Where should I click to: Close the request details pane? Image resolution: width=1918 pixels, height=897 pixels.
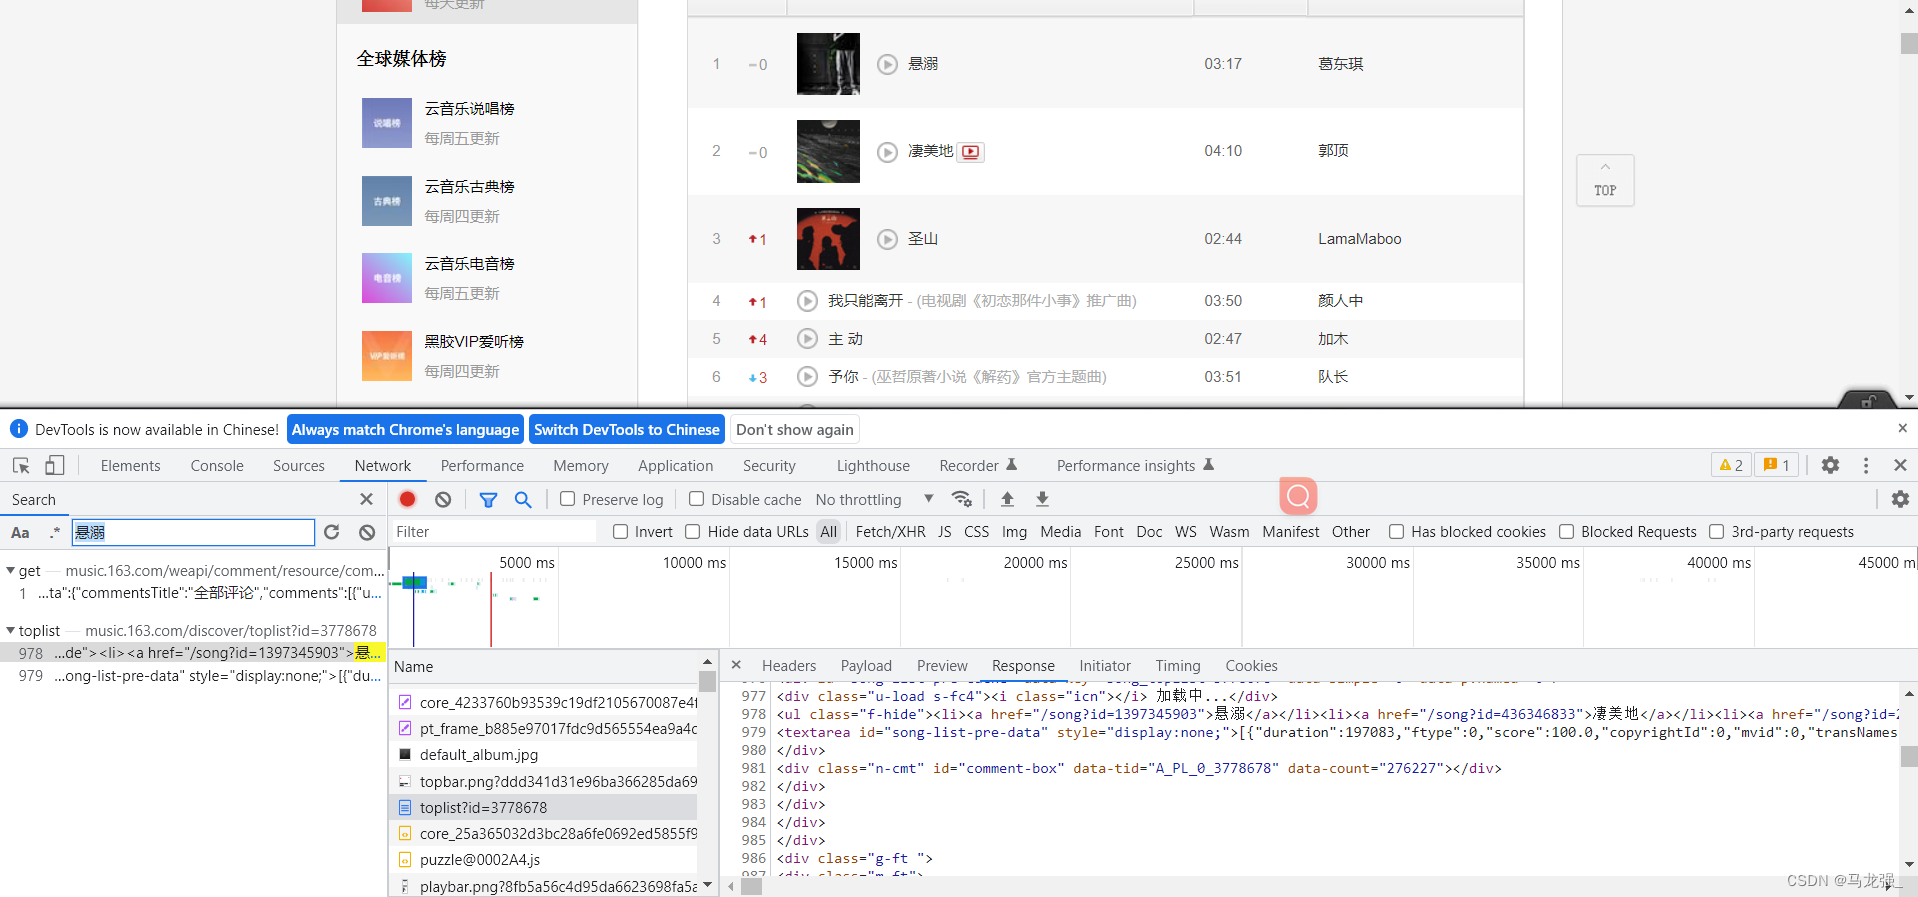(x=736, y=665)
